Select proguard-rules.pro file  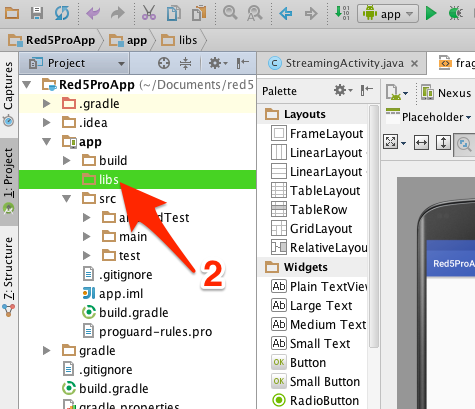pyautogui.click(x=147, y=332)
